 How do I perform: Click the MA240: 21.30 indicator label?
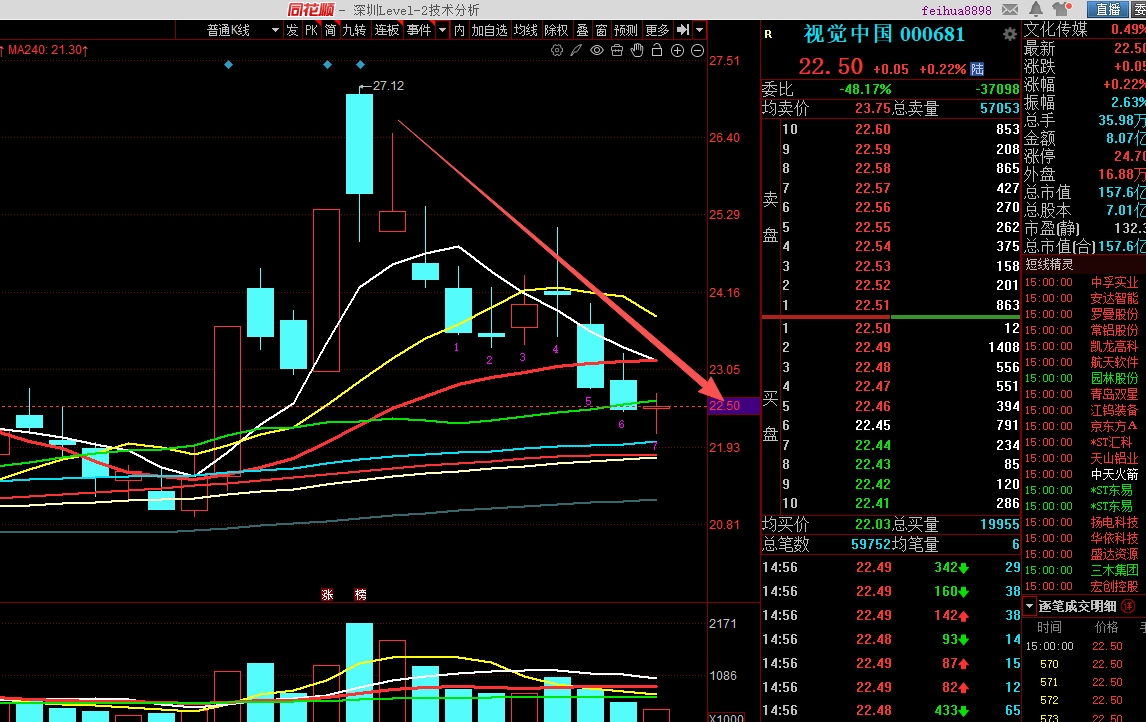(48, 50)
